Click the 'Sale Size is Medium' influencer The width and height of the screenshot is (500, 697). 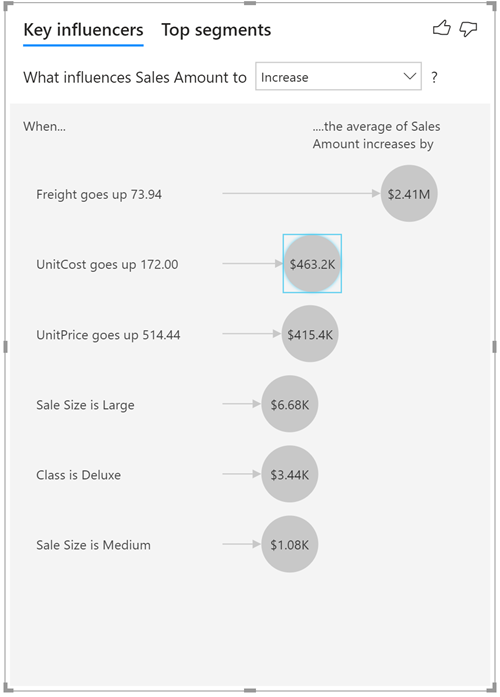coord(93,545)
